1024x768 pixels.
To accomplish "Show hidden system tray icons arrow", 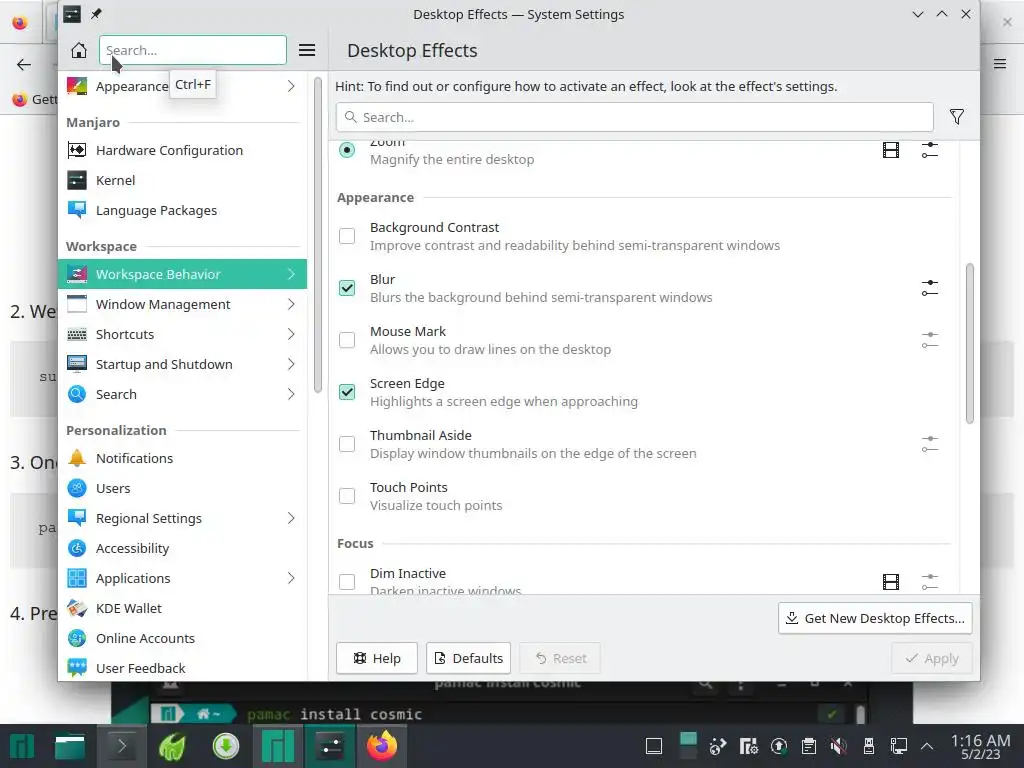I will [x=927, y=746].
